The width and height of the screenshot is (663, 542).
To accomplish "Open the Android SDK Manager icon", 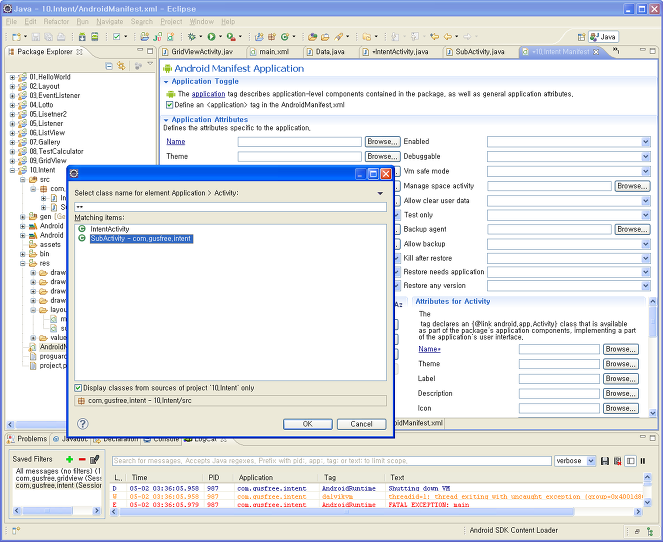I will pyautogui.click(x=82, y=37).
